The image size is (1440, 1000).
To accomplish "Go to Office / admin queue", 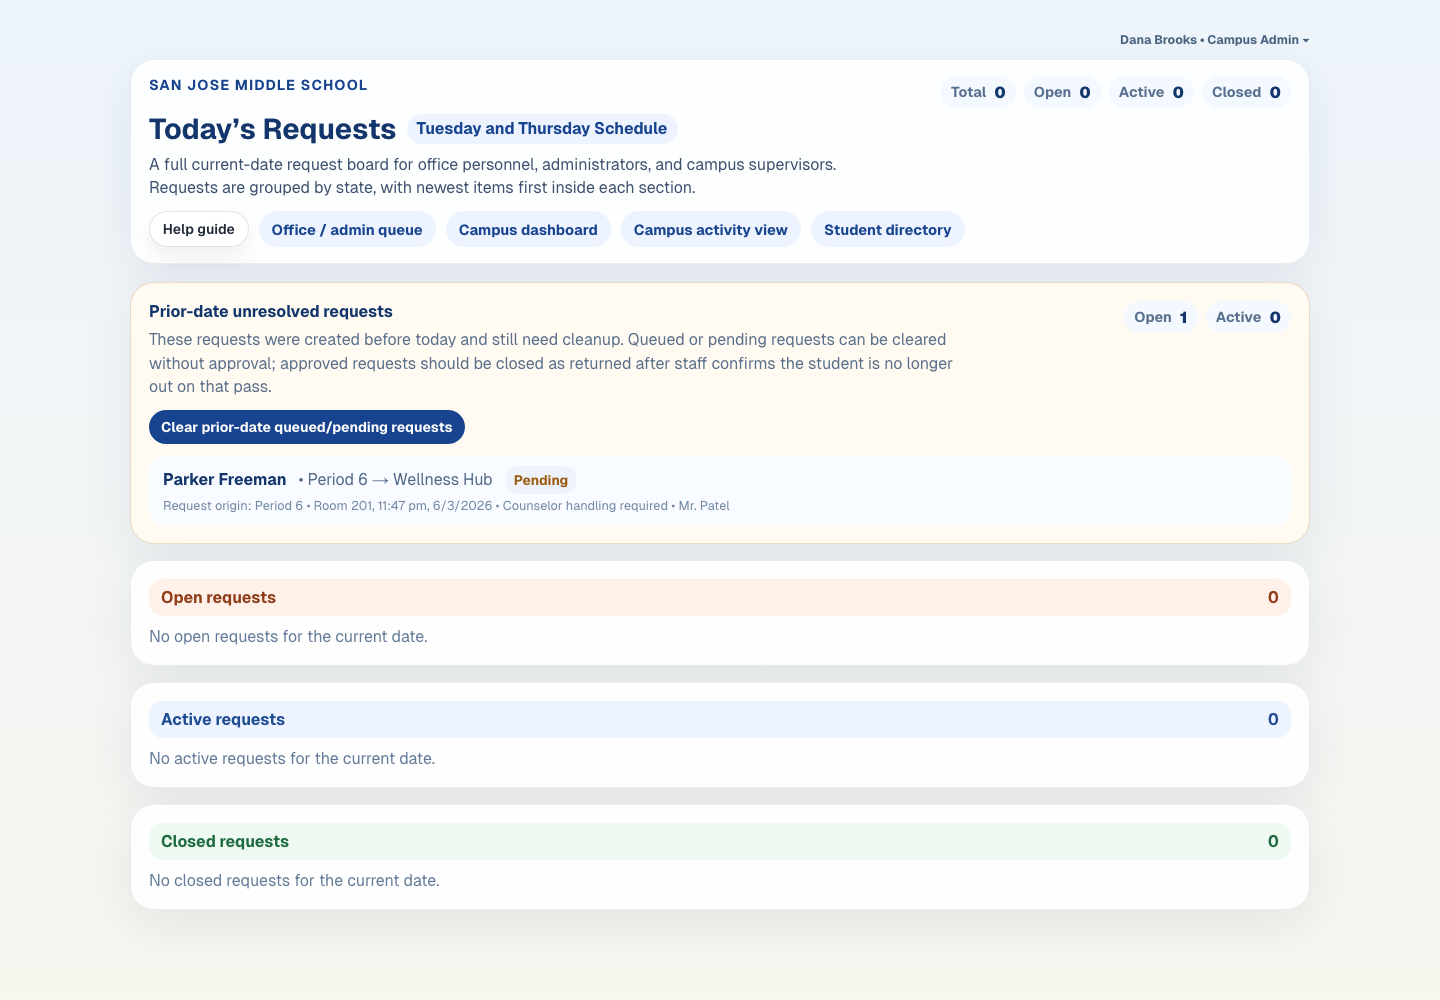I will (347, 229).
